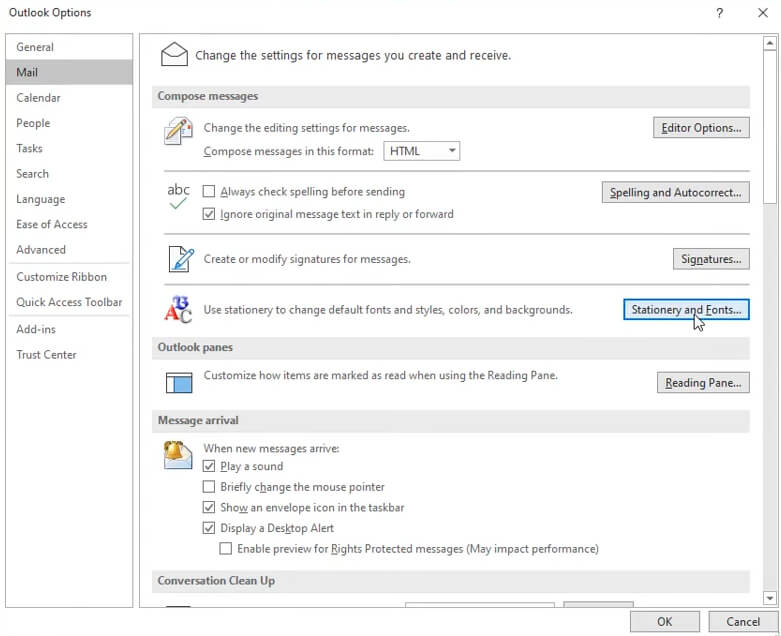Open Help with the question mark icon
Image resolution: width=781 pixels, height=636 pixels.
[x=719, y=13]
